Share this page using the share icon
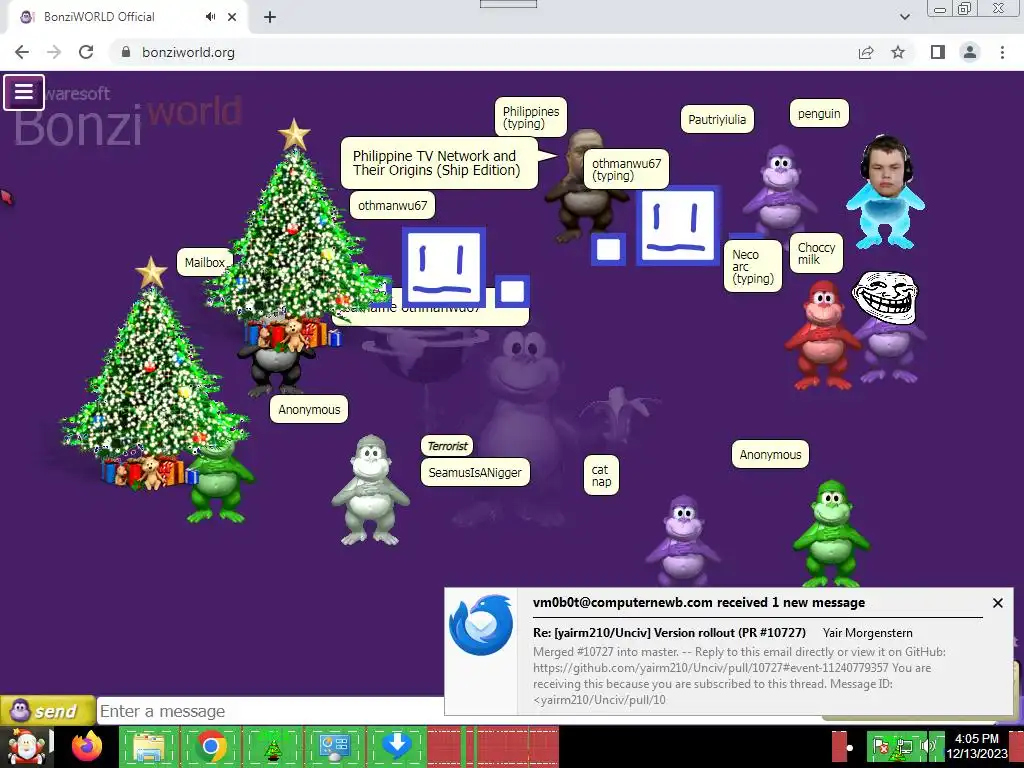The width and height of the screenshot is (1024, 768). coord(866,52)
